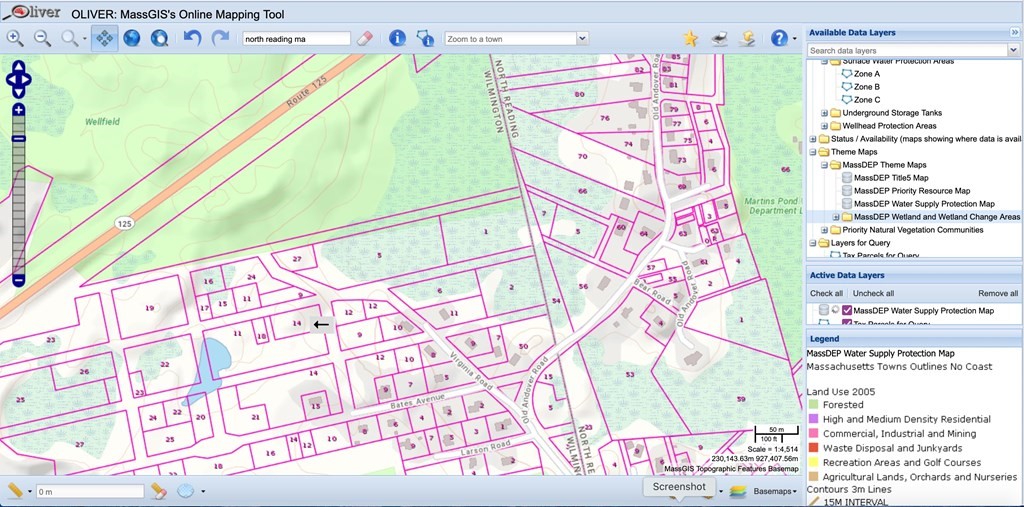Select the identify by polygon tool
The width and height of the screenshot is (1024, 507).
425,39
